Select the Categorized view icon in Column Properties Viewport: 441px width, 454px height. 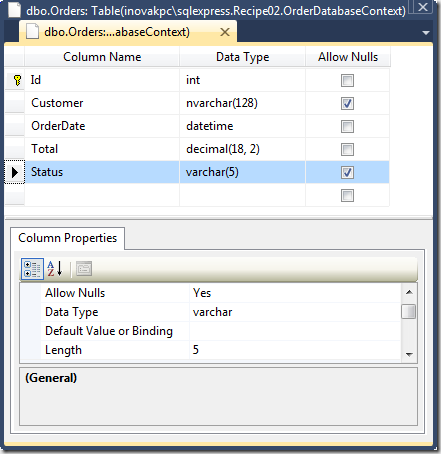[x=32, y=269]
